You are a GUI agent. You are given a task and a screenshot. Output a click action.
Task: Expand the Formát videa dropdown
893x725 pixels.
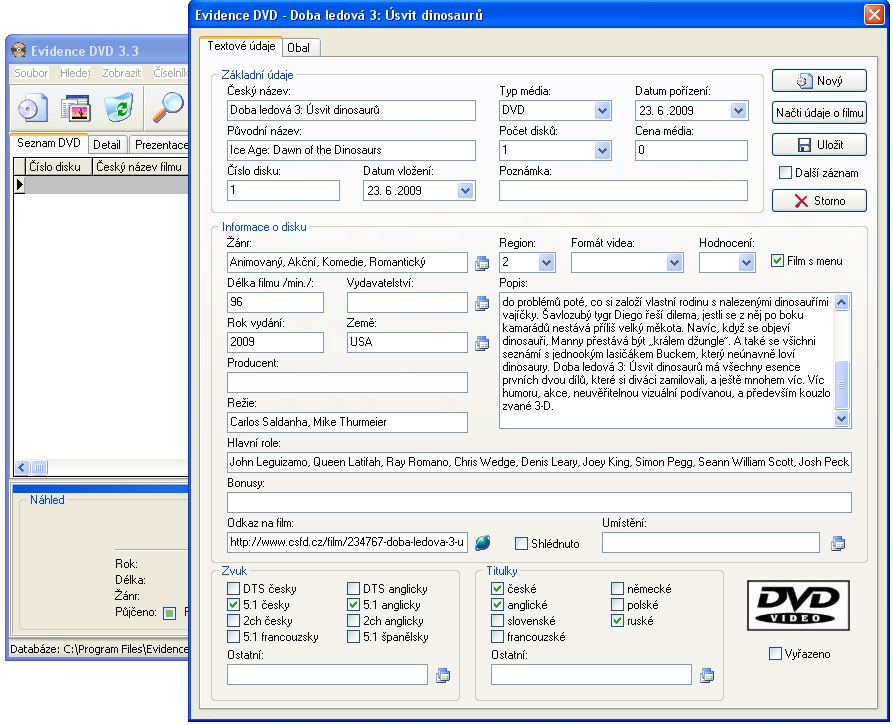[x=674, y=263]
